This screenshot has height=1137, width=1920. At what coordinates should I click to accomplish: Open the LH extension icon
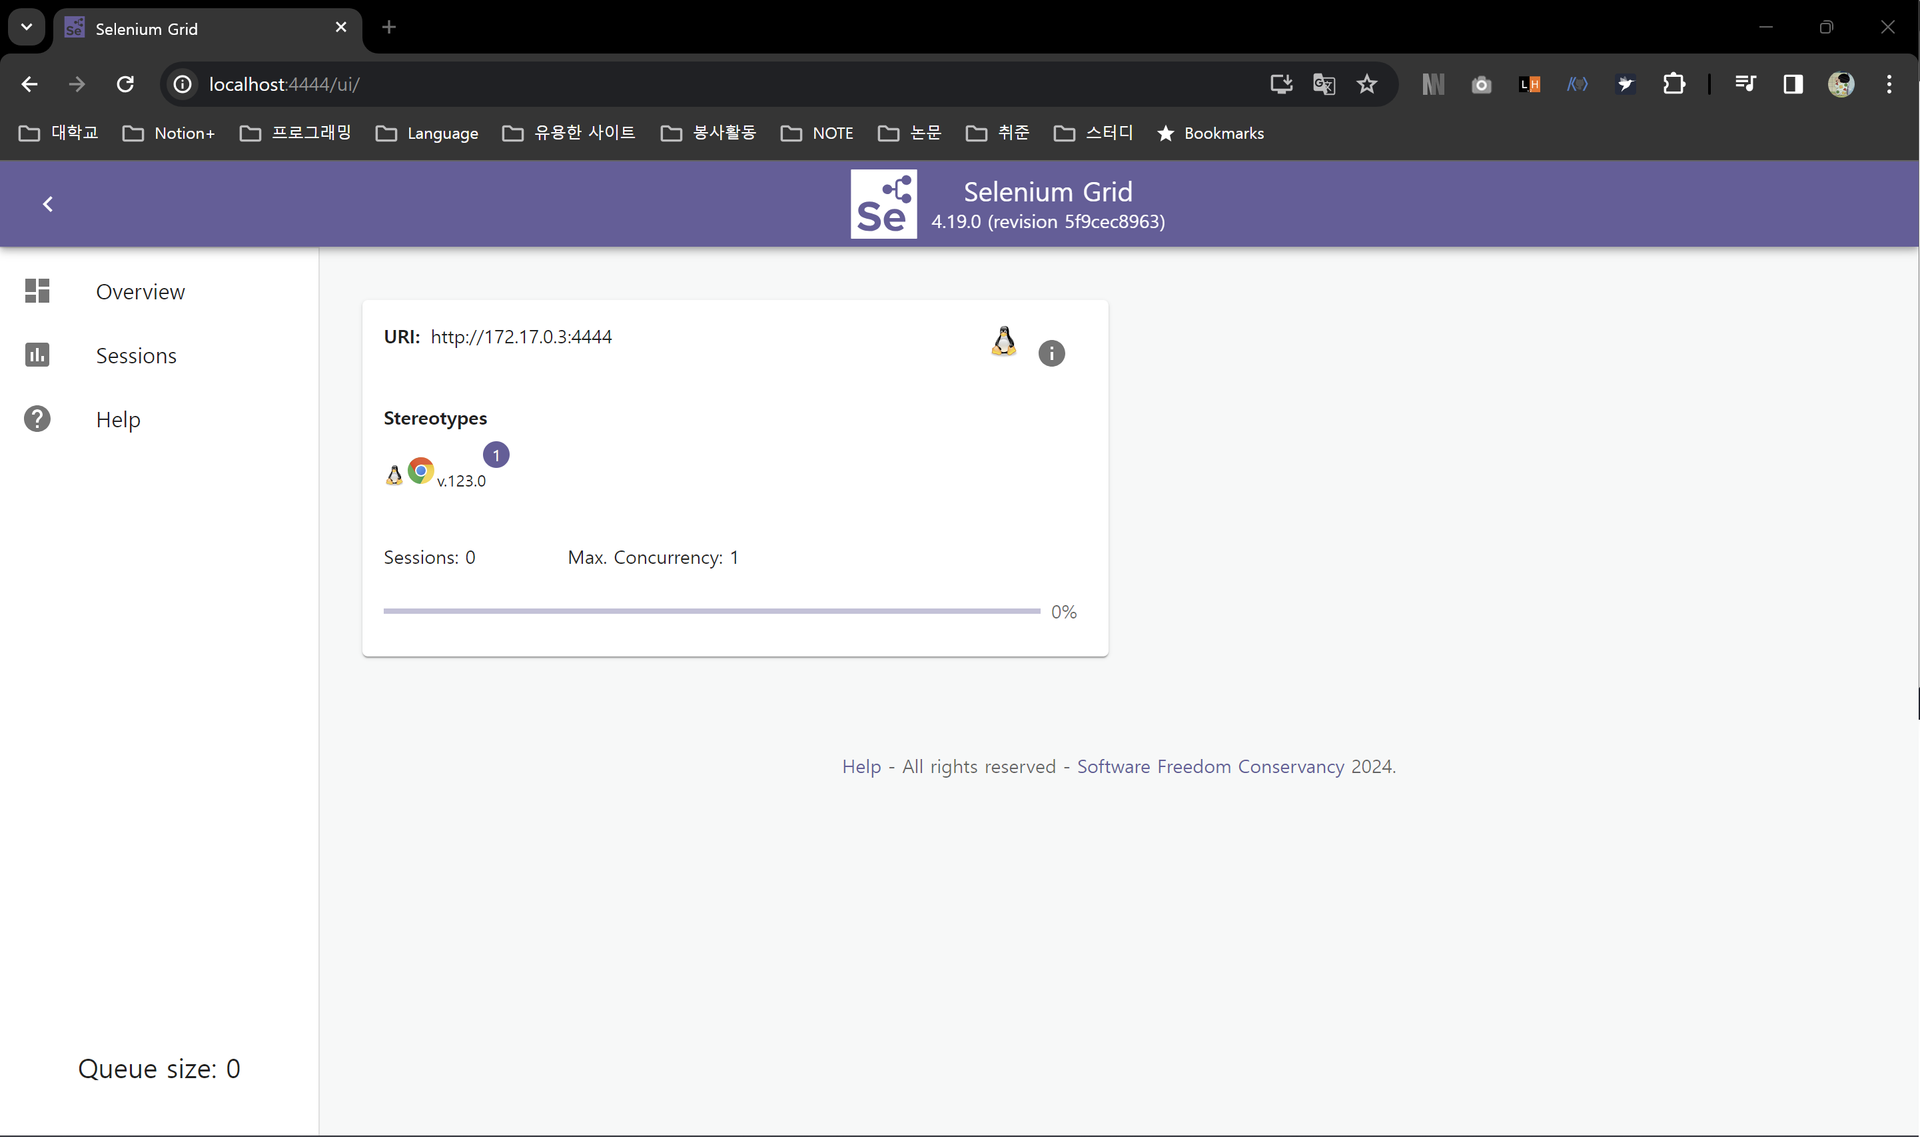1530,85
